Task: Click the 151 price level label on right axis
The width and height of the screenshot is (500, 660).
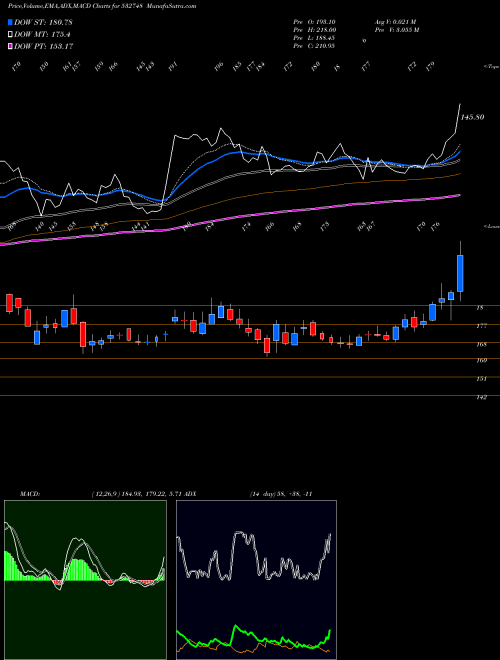Action: tap(482, 379)
